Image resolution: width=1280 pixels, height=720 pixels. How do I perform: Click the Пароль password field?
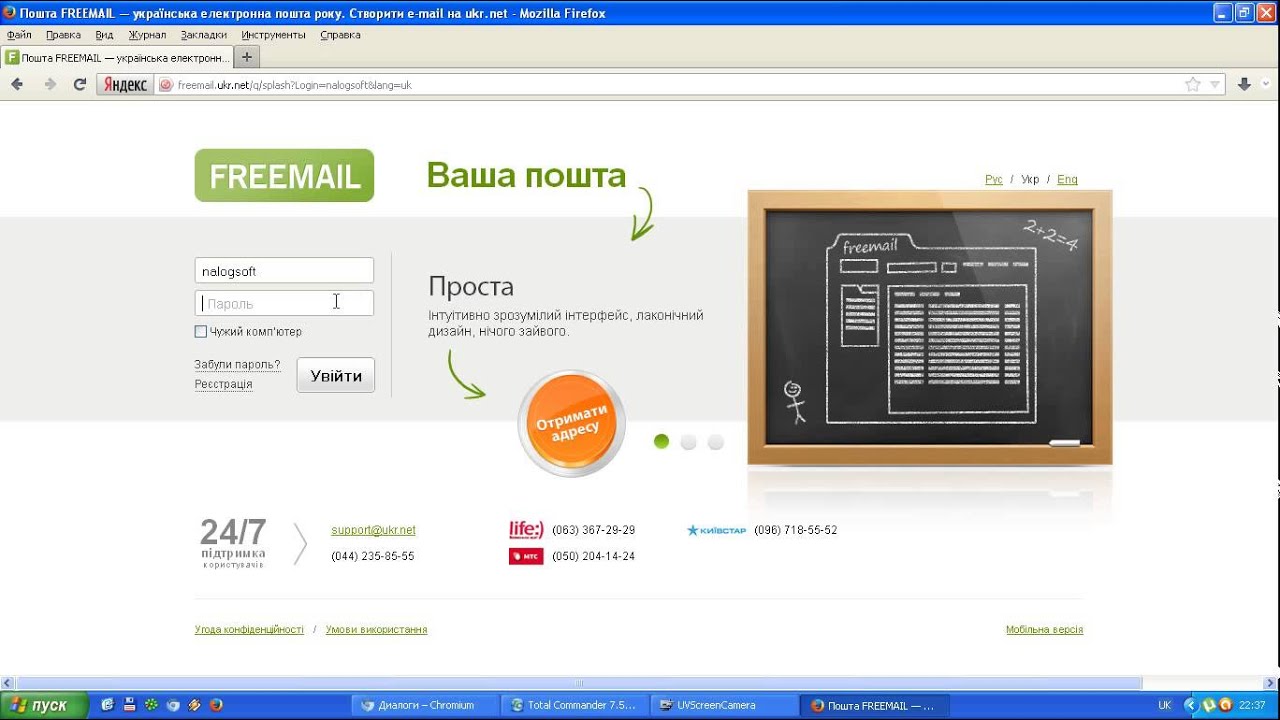(x=284, y=303)
